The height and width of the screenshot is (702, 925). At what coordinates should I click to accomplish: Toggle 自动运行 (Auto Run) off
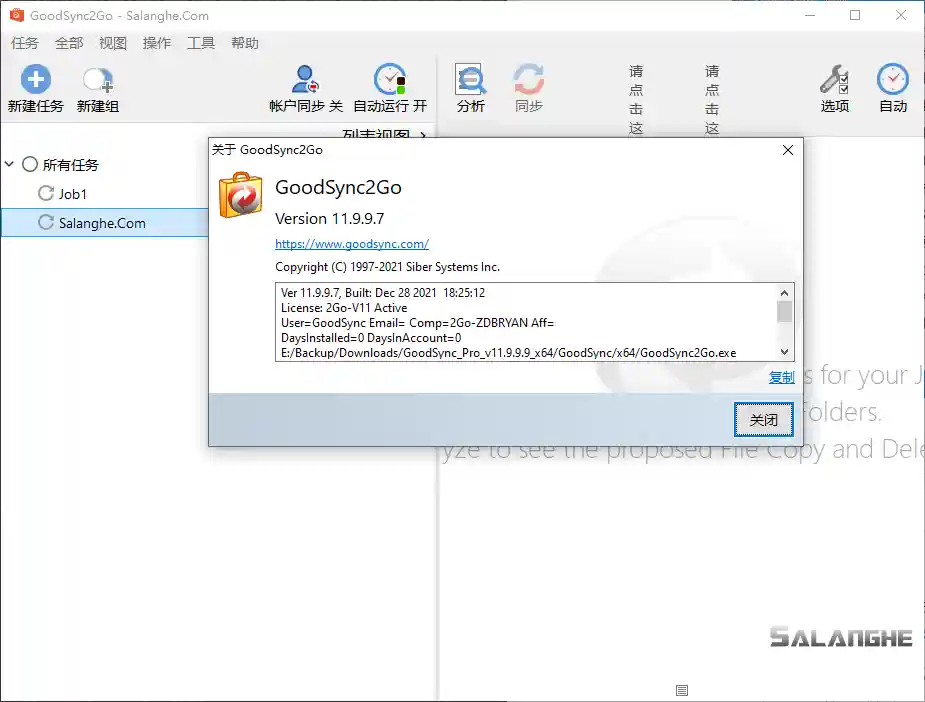coord(390,78)
